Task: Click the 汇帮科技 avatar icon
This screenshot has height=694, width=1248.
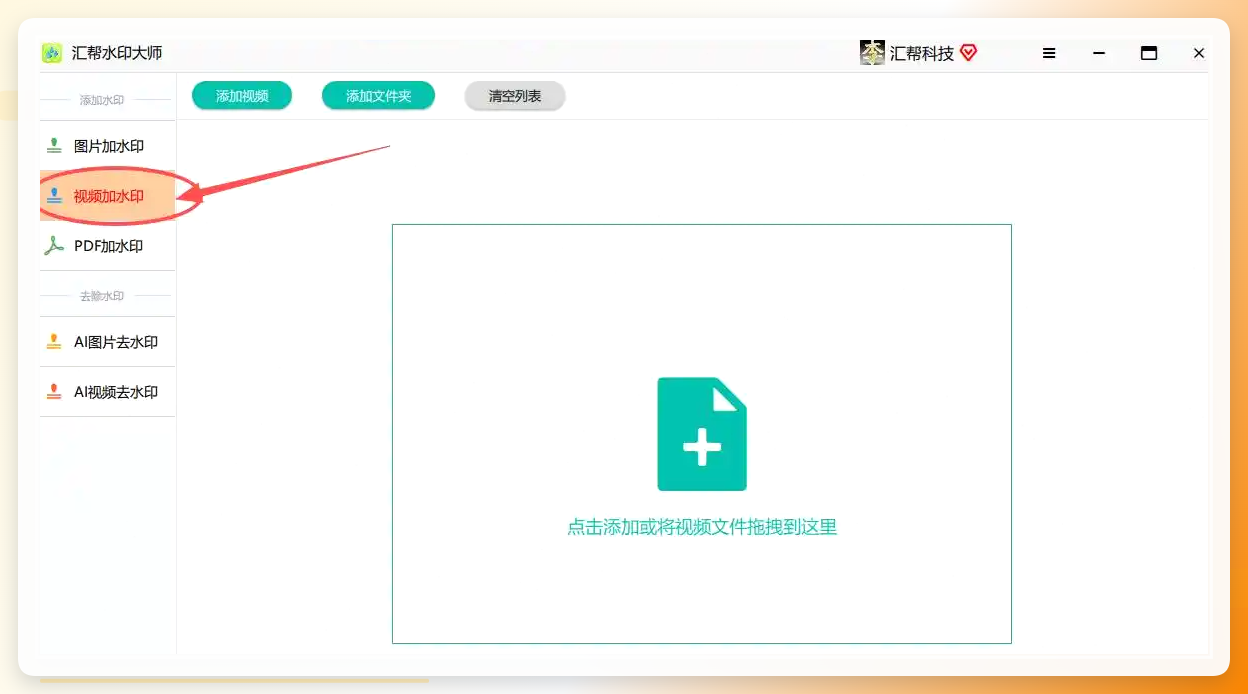Action: 872,53
